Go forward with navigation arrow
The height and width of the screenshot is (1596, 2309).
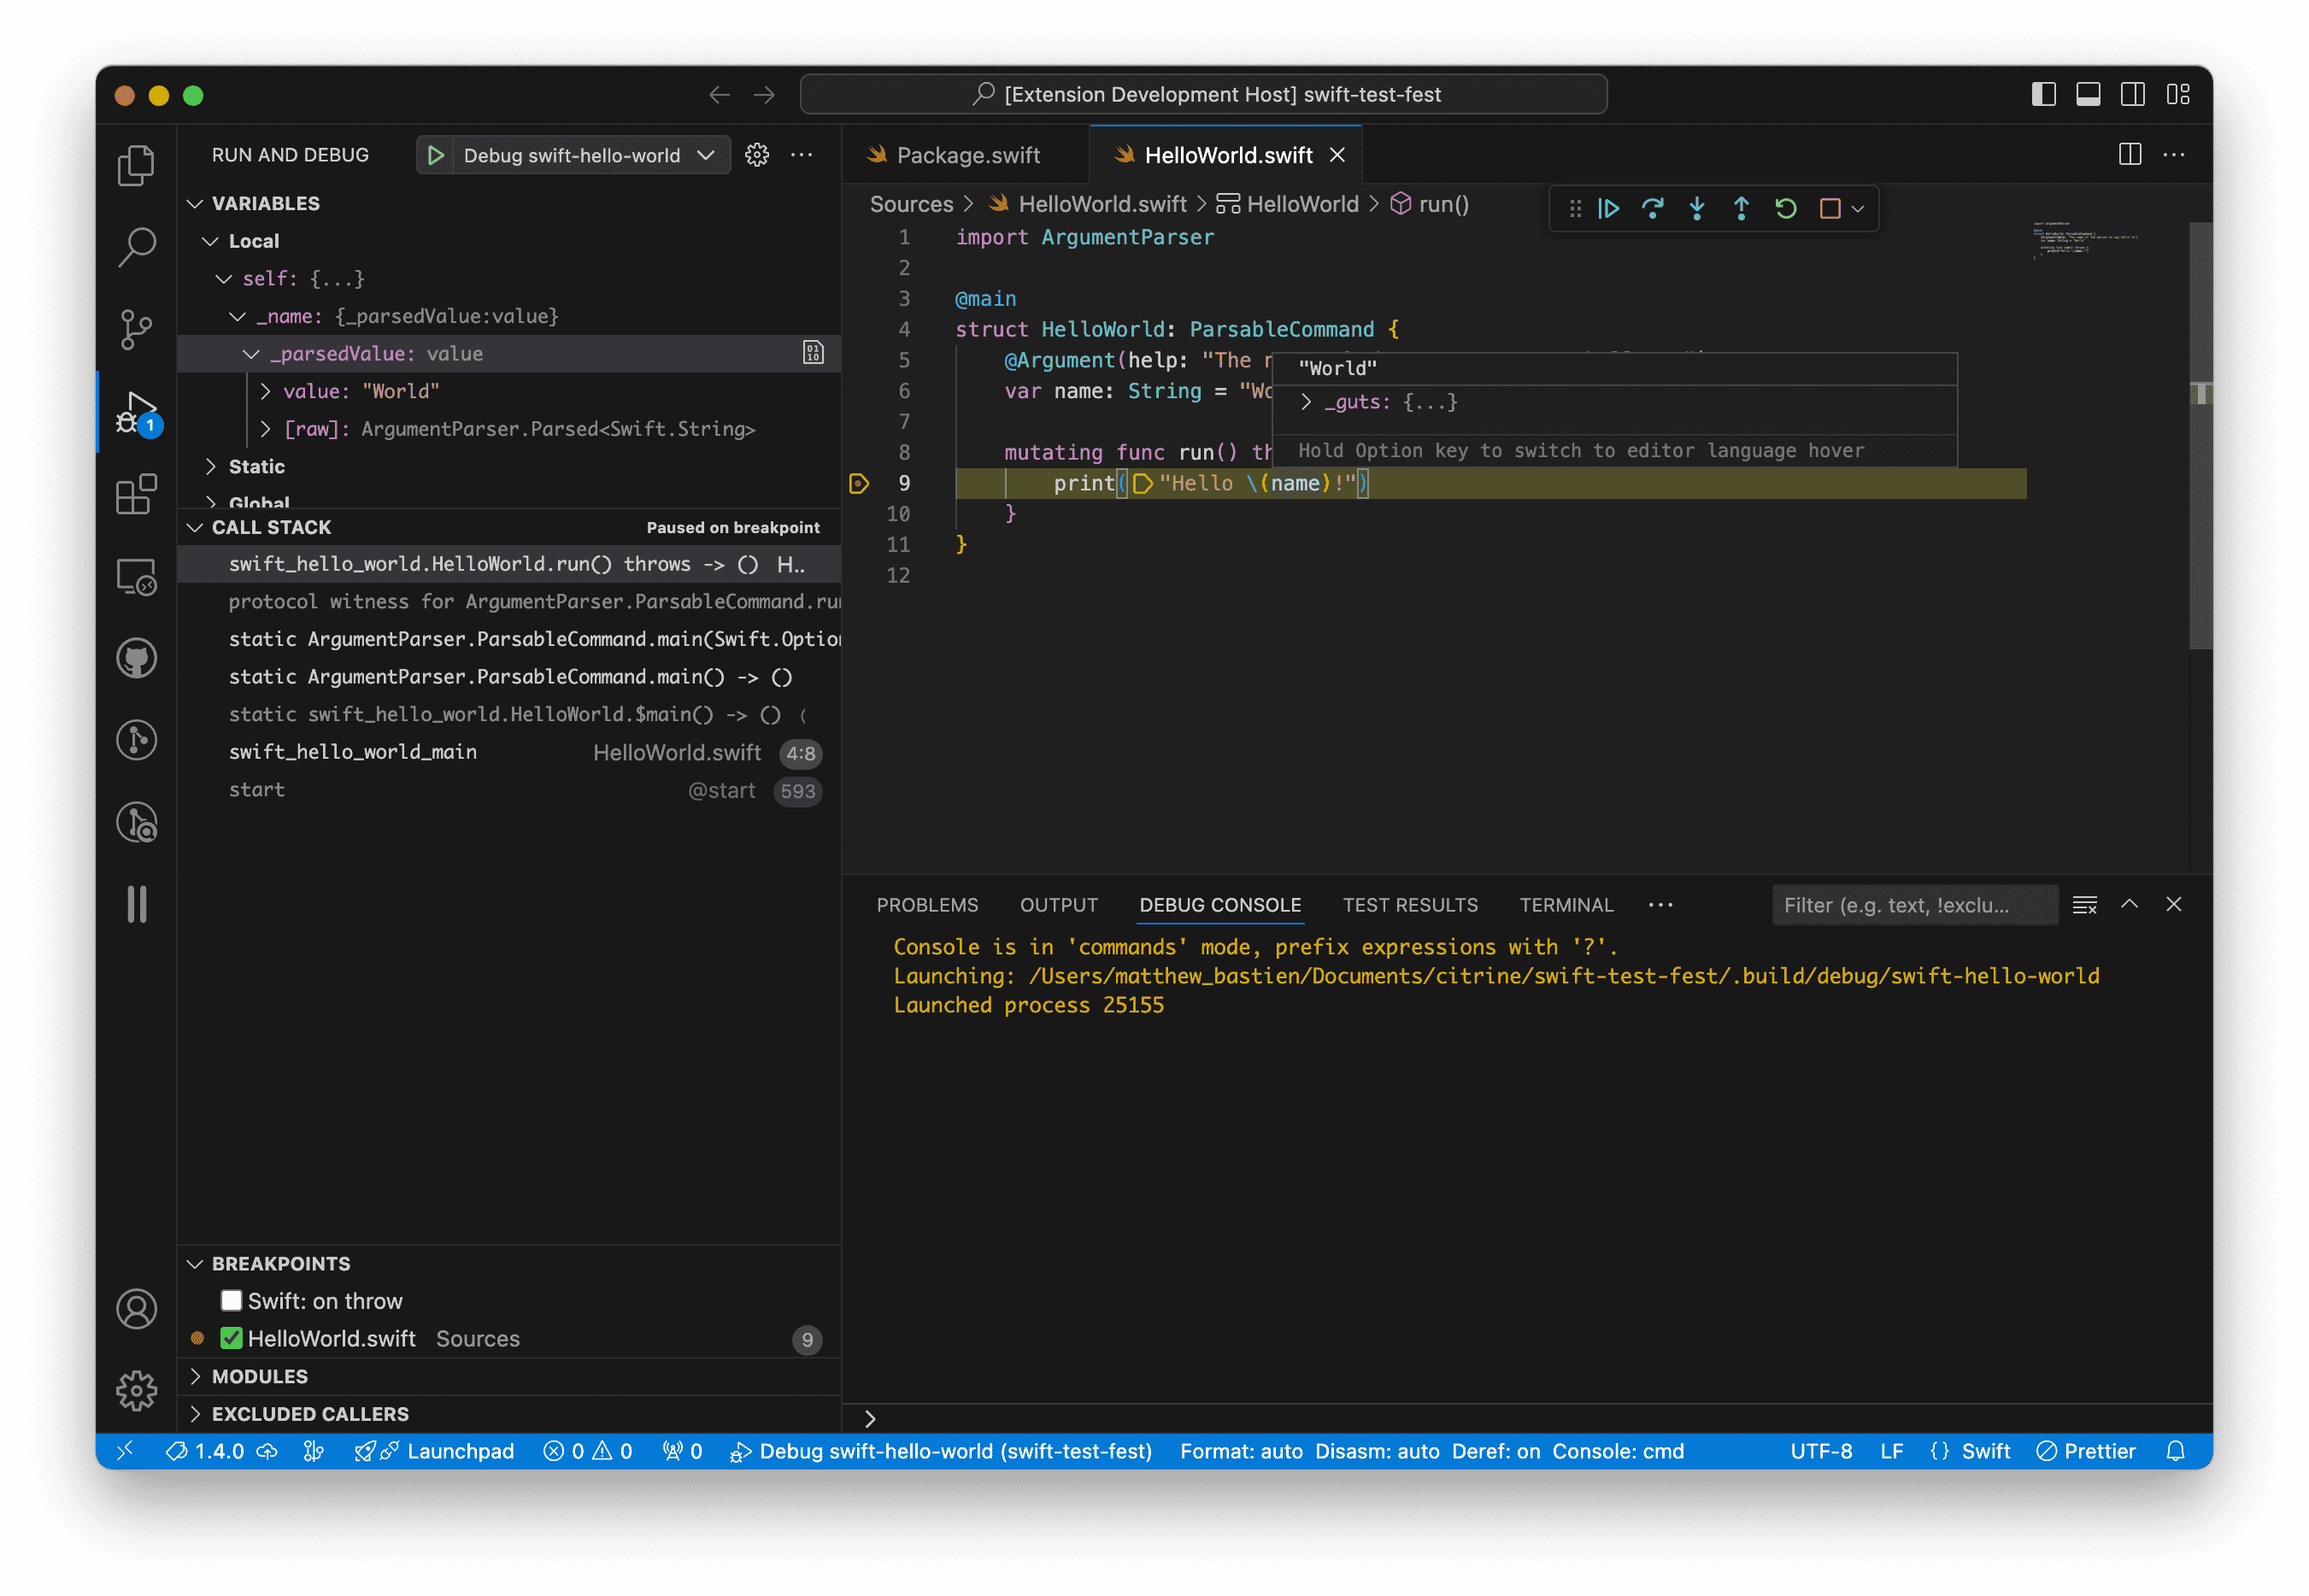tap(764, 94)
